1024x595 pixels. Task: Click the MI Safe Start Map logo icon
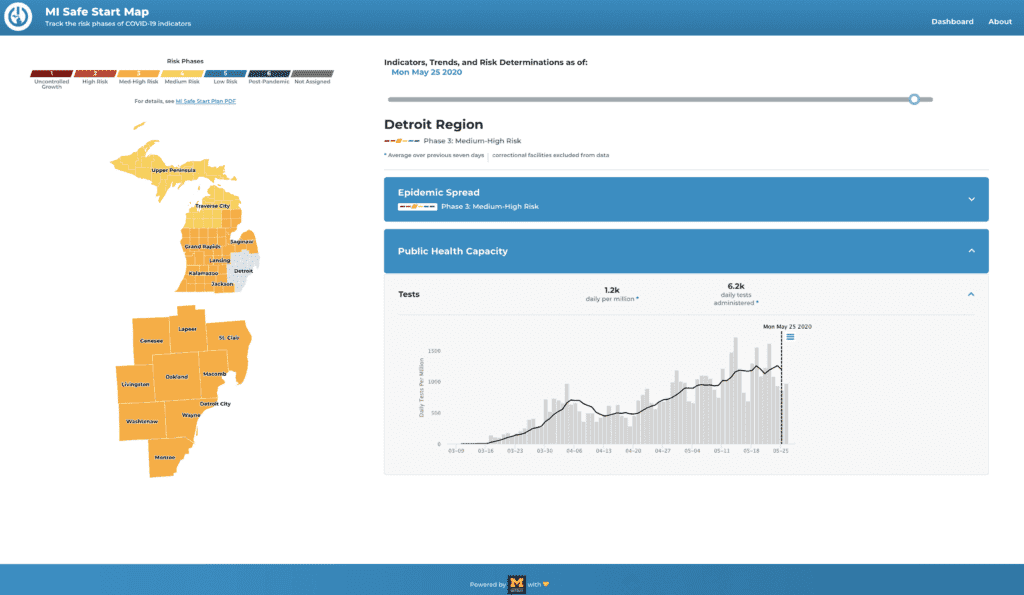pyautogui.click(x=18, y=17)
